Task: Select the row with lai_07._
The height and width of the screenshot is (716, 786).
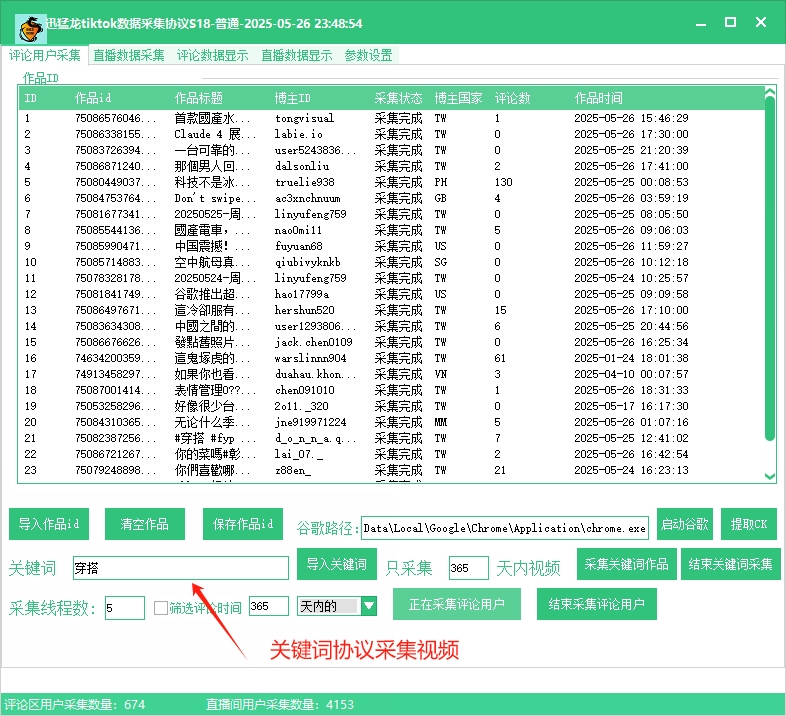Action: click(x=391, y=454)
